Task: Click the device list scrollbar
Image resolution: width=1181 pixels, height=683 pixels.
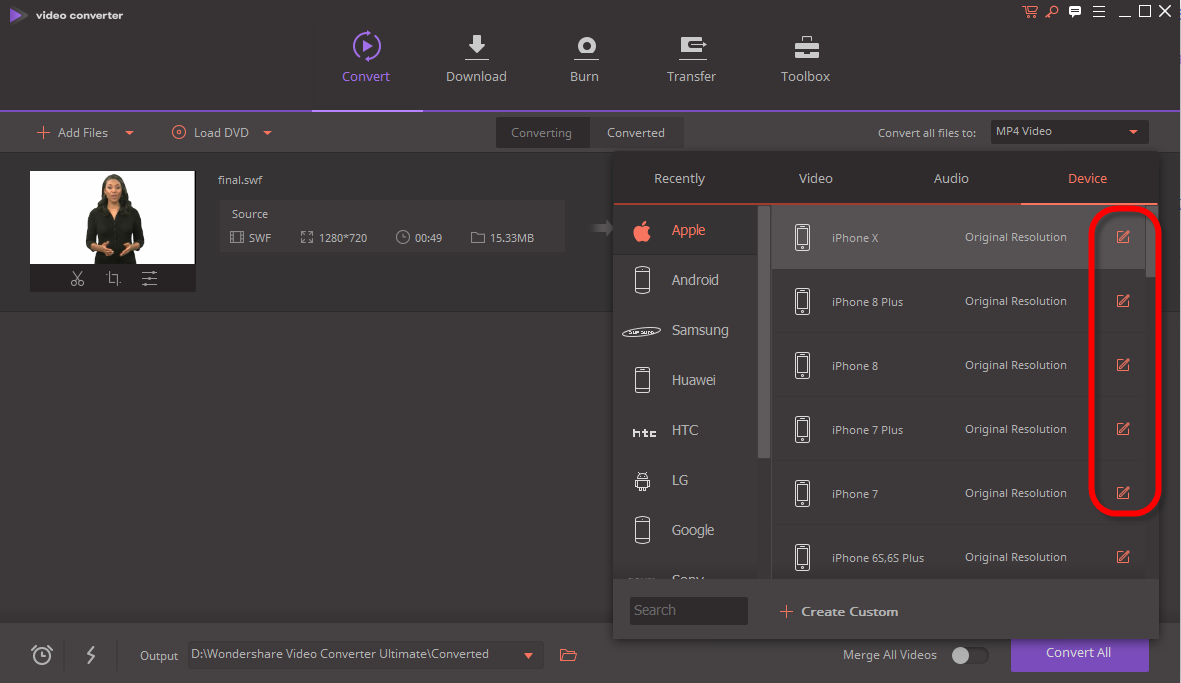Action: click(1150, 242)
